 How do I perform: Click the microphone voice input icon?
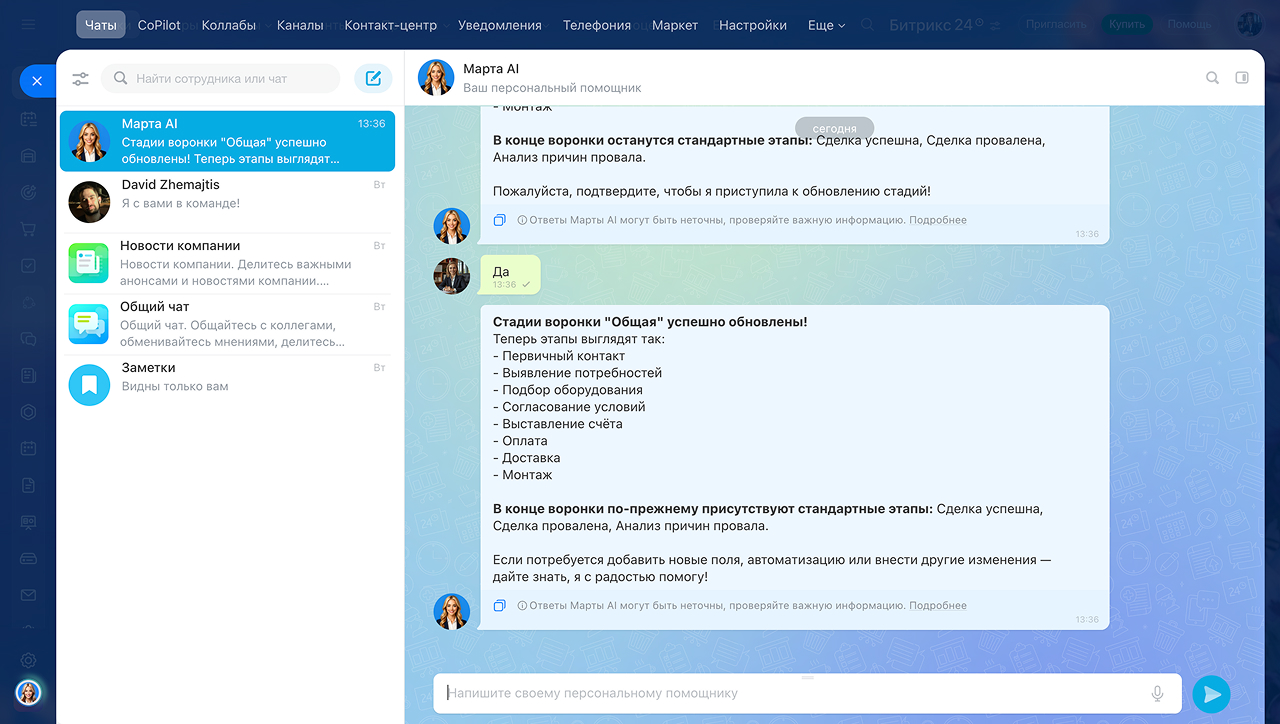point(1157,693)
